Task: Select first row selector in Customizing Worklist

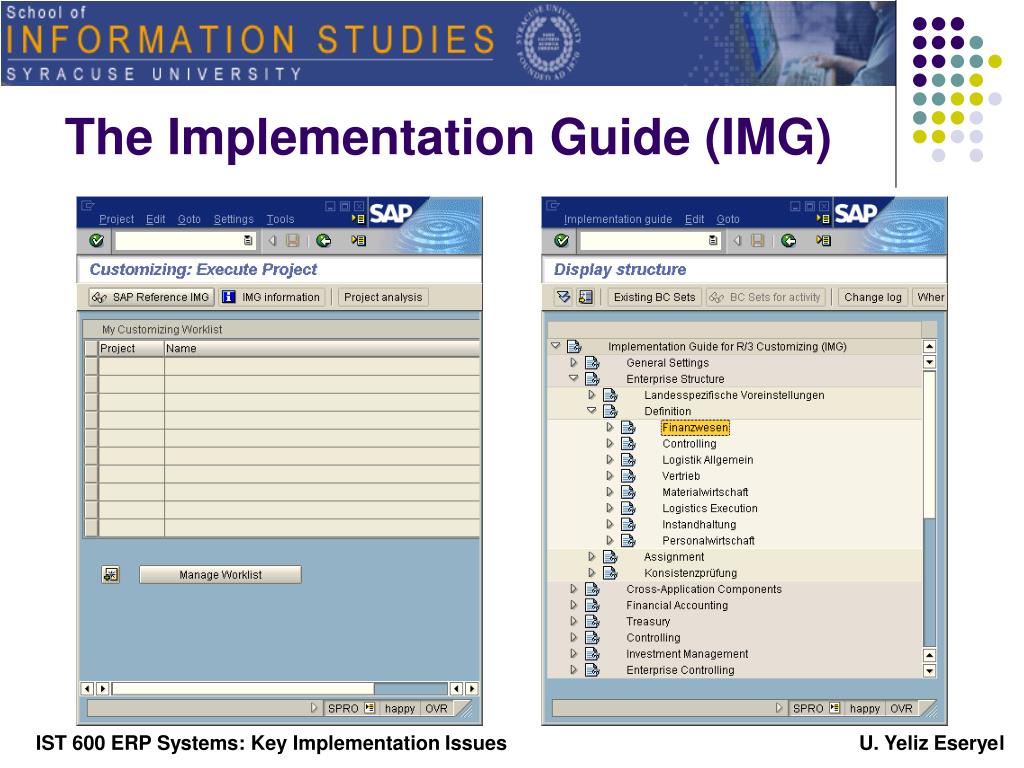Action: point(91,366)
